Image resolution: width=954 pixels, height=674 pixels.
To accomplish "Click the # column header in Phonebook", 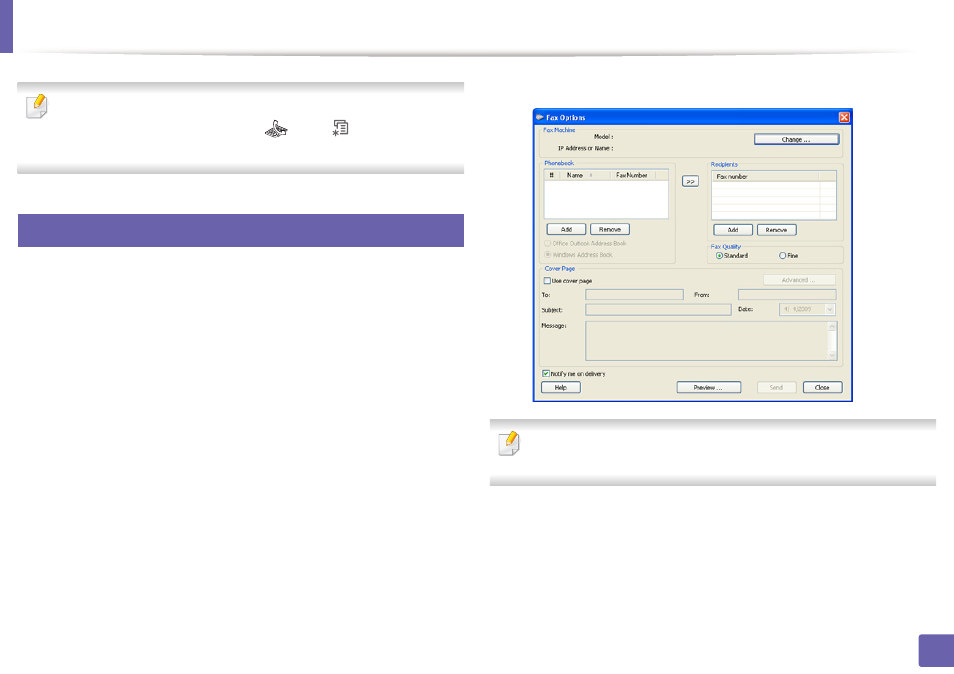I will (552, 175).
